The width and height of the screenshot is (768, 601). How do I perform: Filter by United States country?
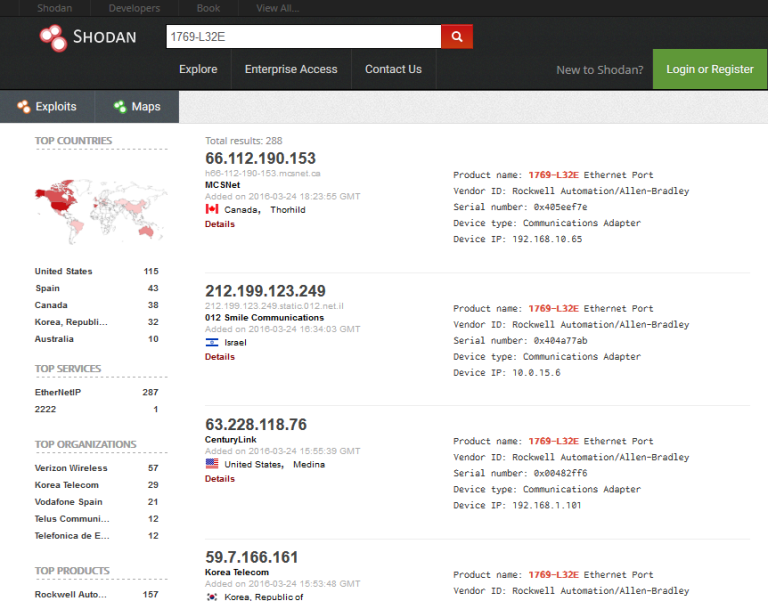[x=63, y=271]
